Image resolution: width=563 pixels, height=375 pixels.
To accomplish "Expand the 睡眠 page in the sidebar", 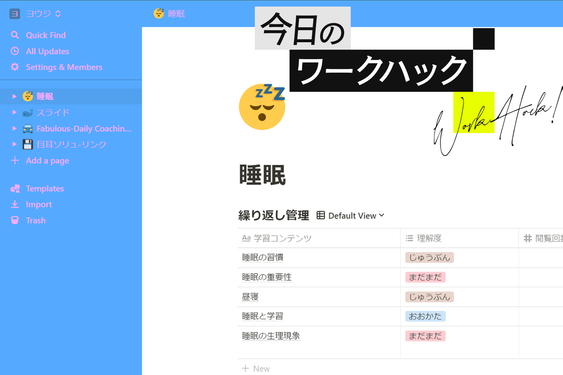I will (x=14, y=96).
